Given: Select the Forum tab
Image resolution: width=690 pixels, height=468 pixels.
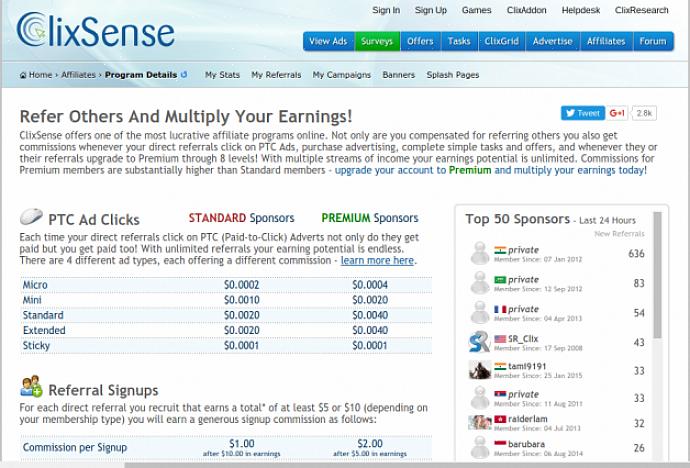Looking at the screenshot, I should (x=653, y=41).
